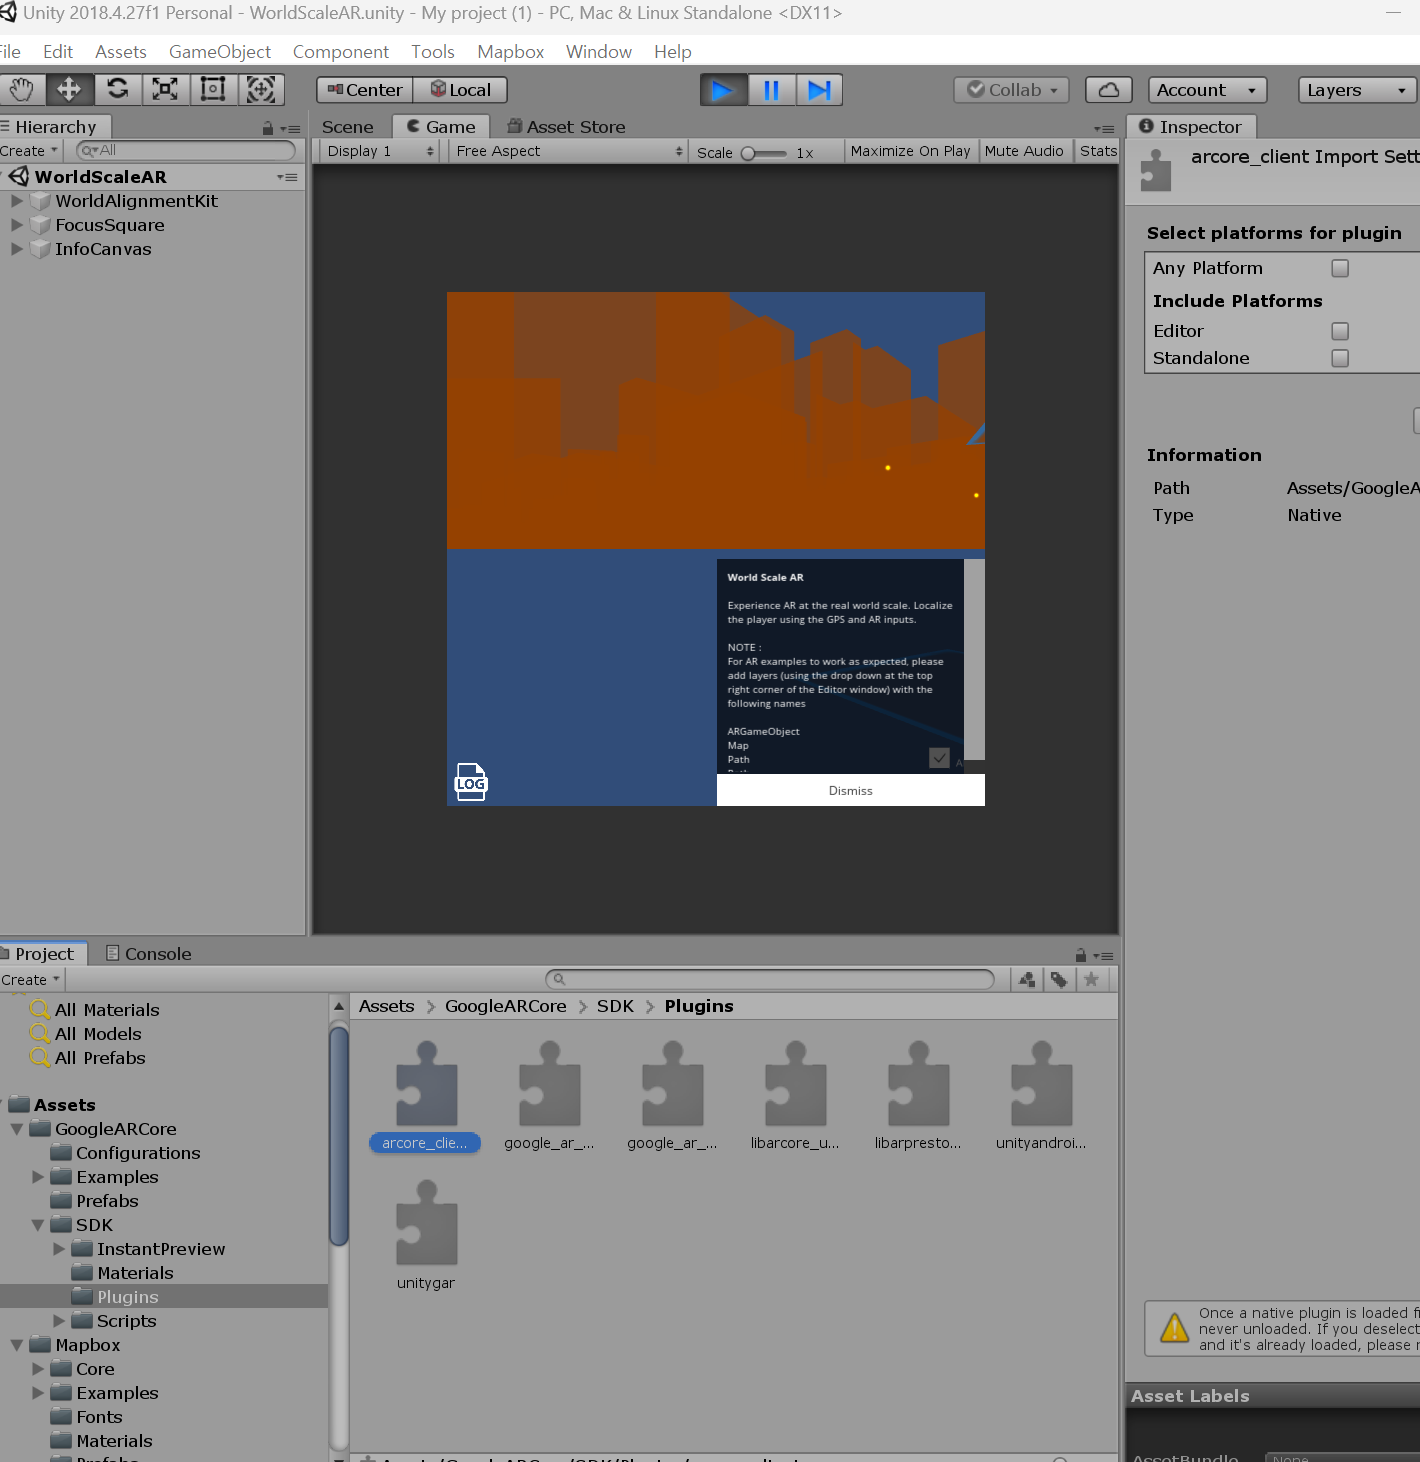Open the Component menu

click(x=341, y=52)
